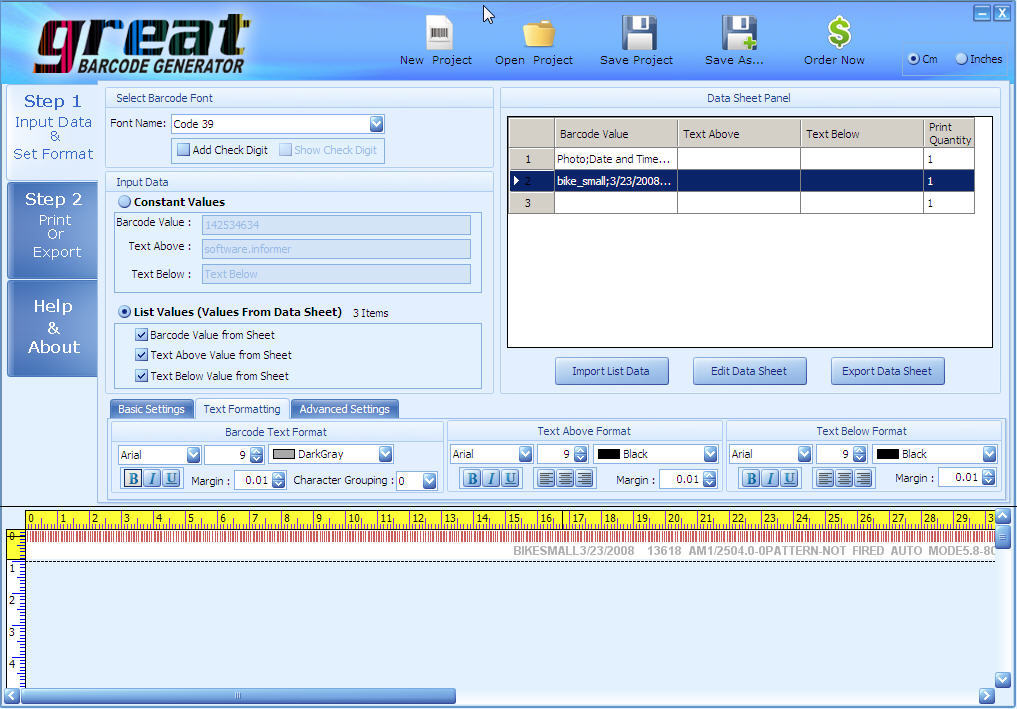Viewport: 1017px width, 709px height.
Task: Switch to Text Formatting tab
Action: click(242, 409)
